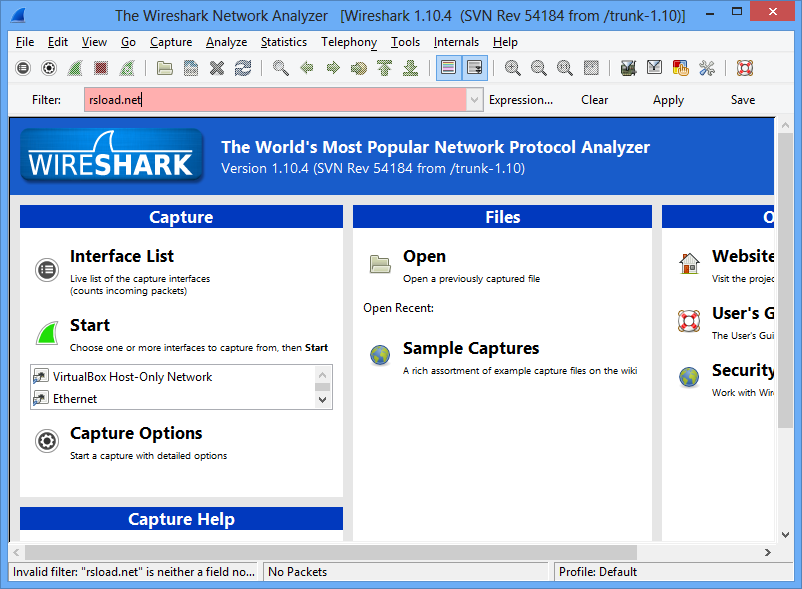Open the Telephony menu

[348, 42]
